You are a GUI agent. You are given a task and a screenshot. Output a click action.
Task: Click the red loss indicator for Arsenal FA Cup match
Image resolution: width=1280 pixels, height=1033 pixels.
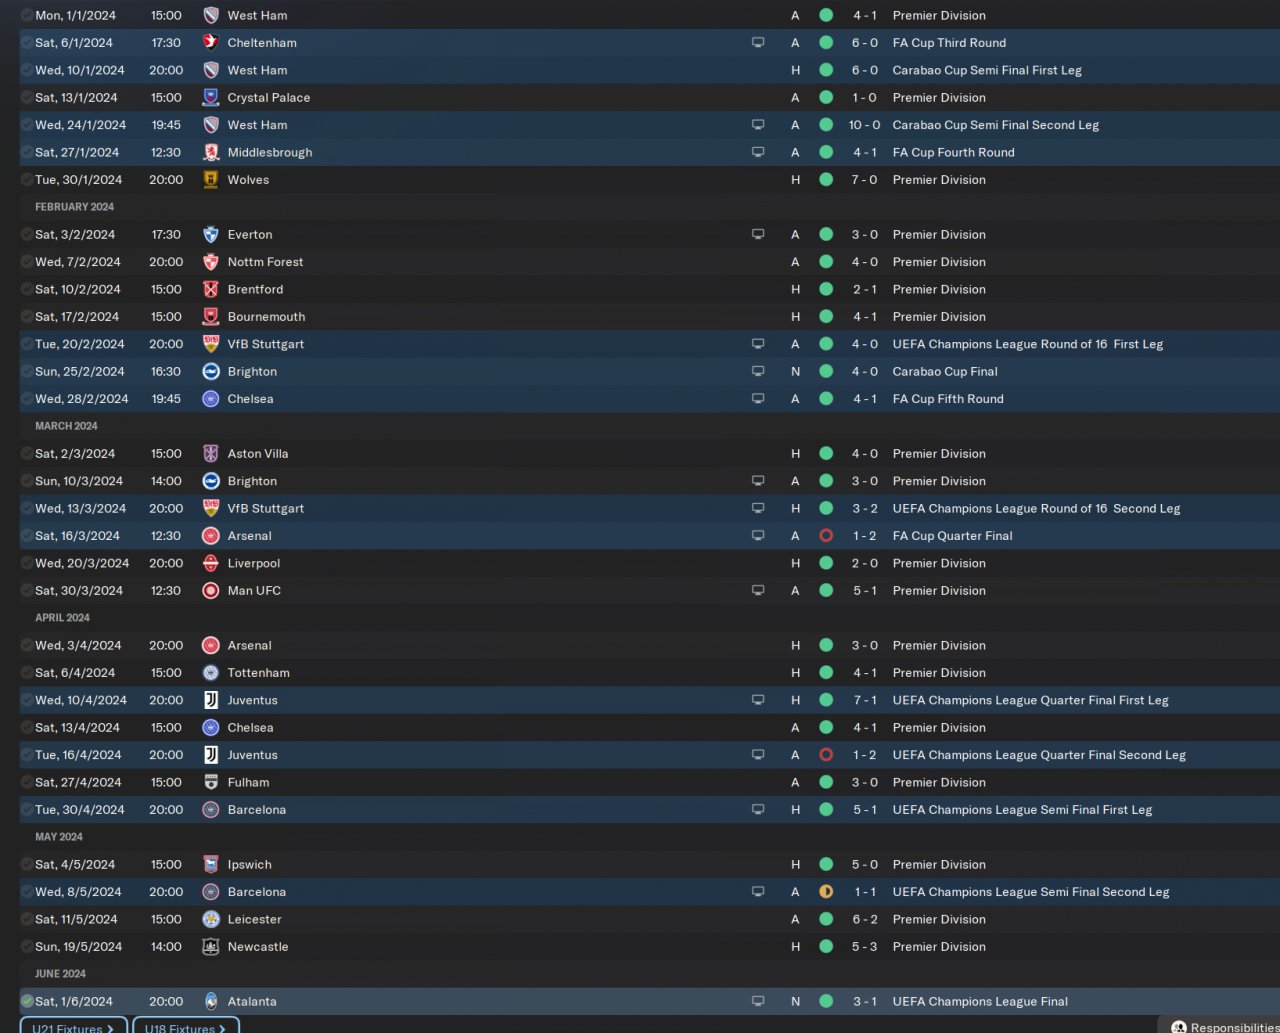tap(826, 536)
